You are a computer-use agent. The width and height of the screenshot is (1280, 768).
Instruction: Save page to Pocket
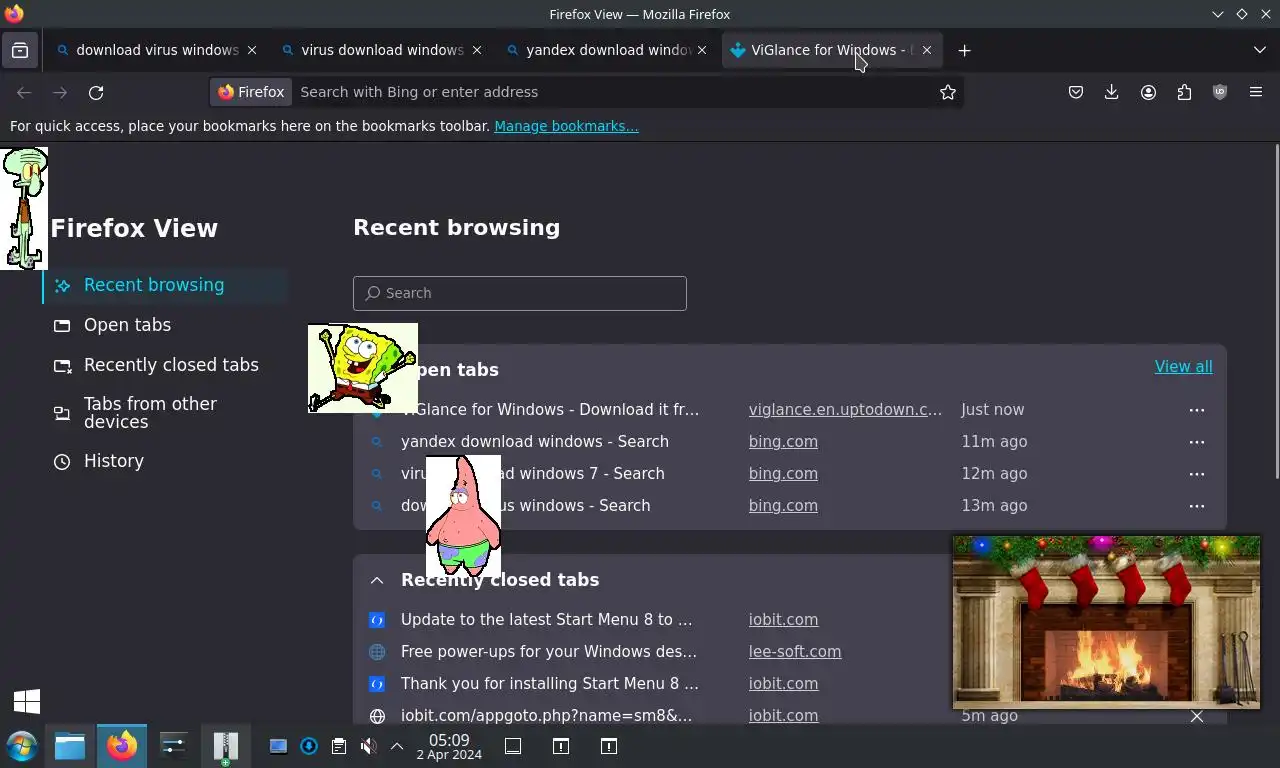[x=1076, y=92]
